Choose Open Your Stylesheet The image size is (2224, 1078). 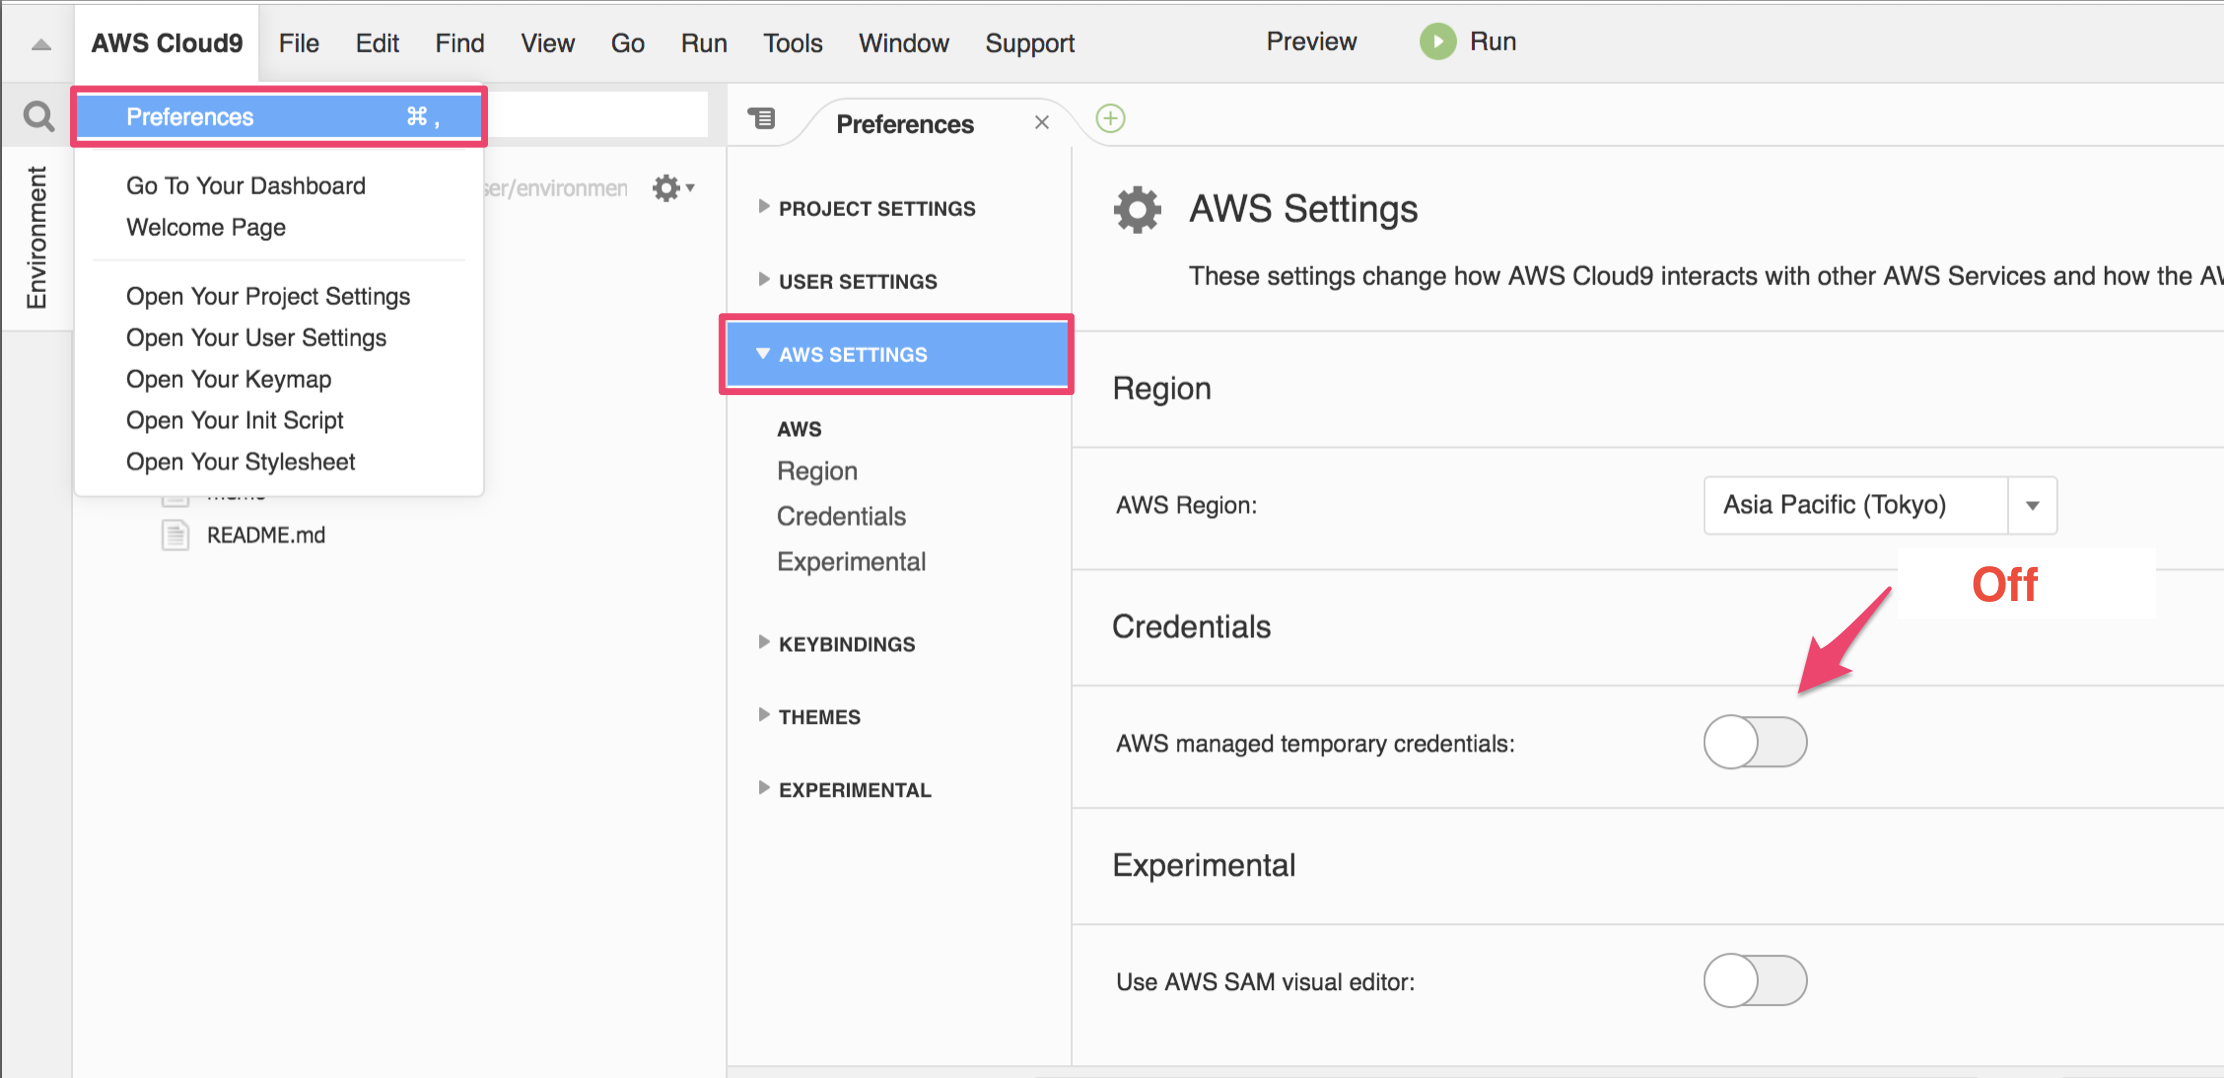click(x=241, y=462)
